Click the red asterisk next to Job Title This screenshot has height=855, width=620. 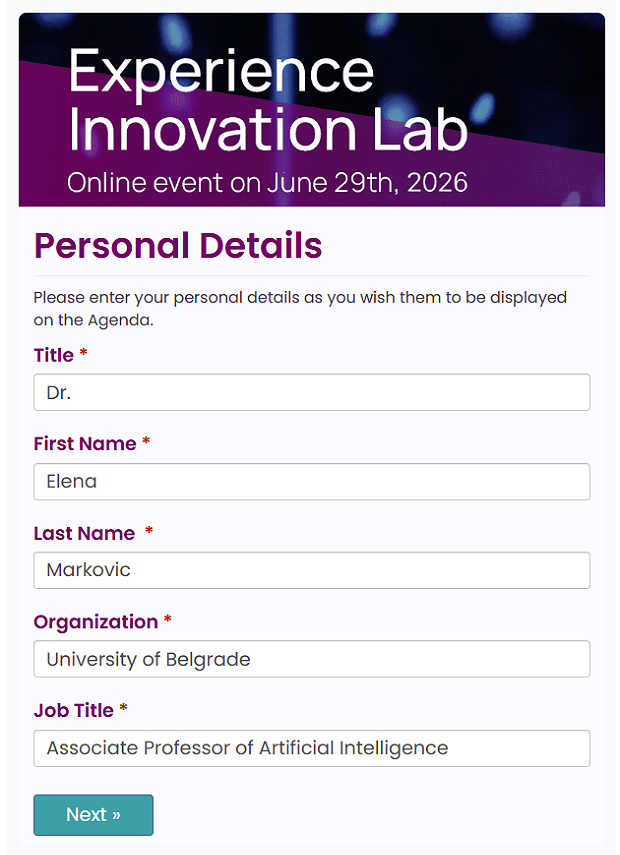point(124,709)
